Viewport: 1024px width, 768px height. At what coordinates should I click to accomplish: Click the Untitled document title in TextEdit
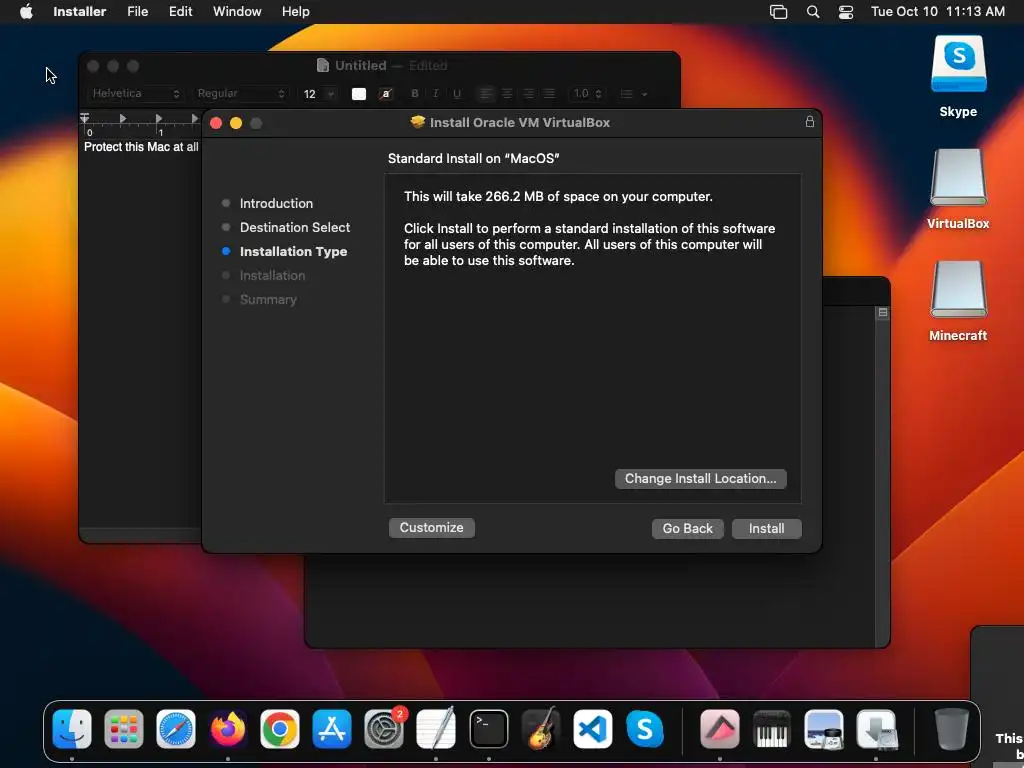click(x=360, y=65)
